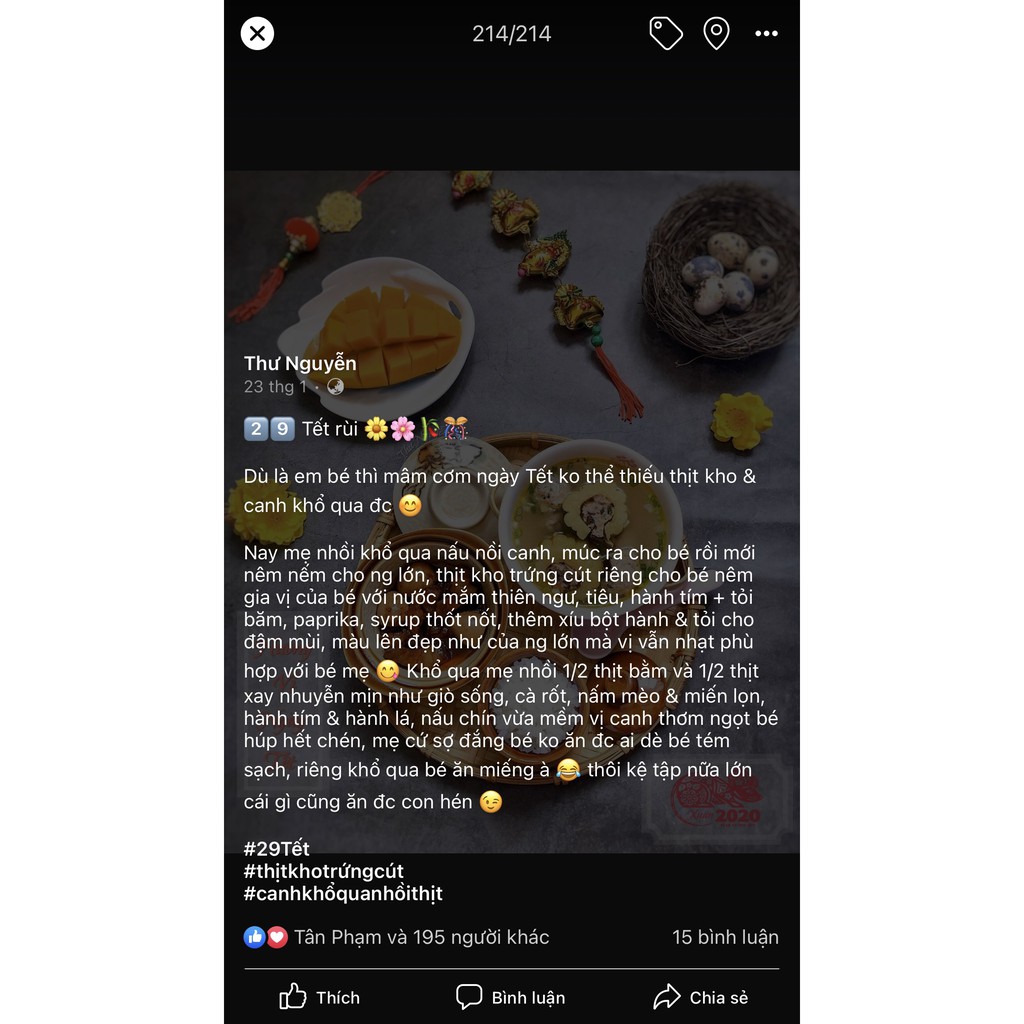Click the red heart reaction icon
1024x1024 pixels.
click(277, 937)
